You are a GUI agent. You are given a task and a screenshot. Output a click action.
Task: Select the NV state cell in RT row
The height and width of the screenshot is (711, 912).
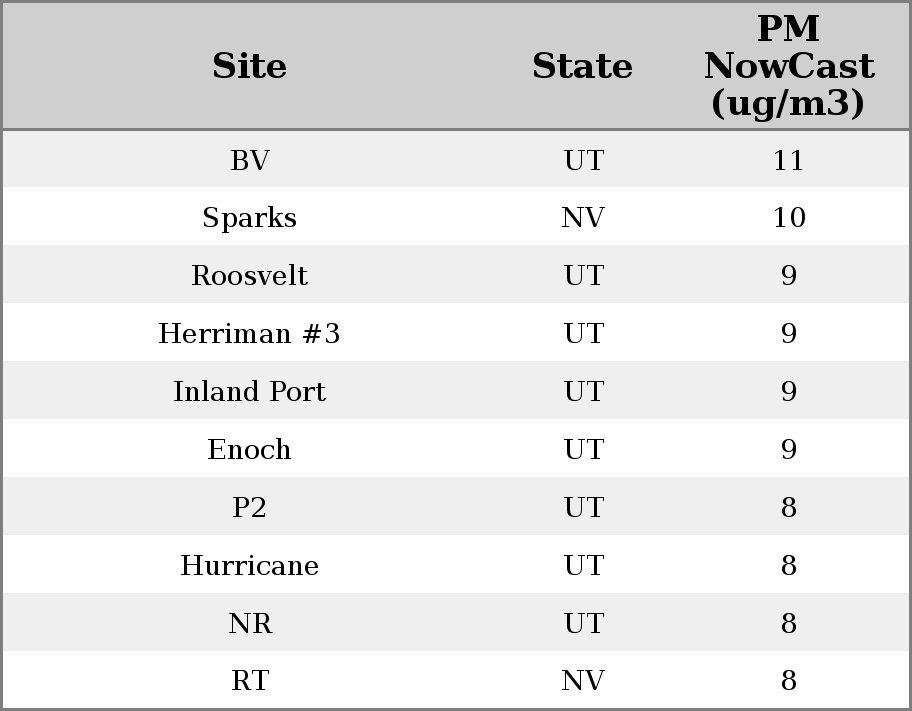[x=582, y=681]
